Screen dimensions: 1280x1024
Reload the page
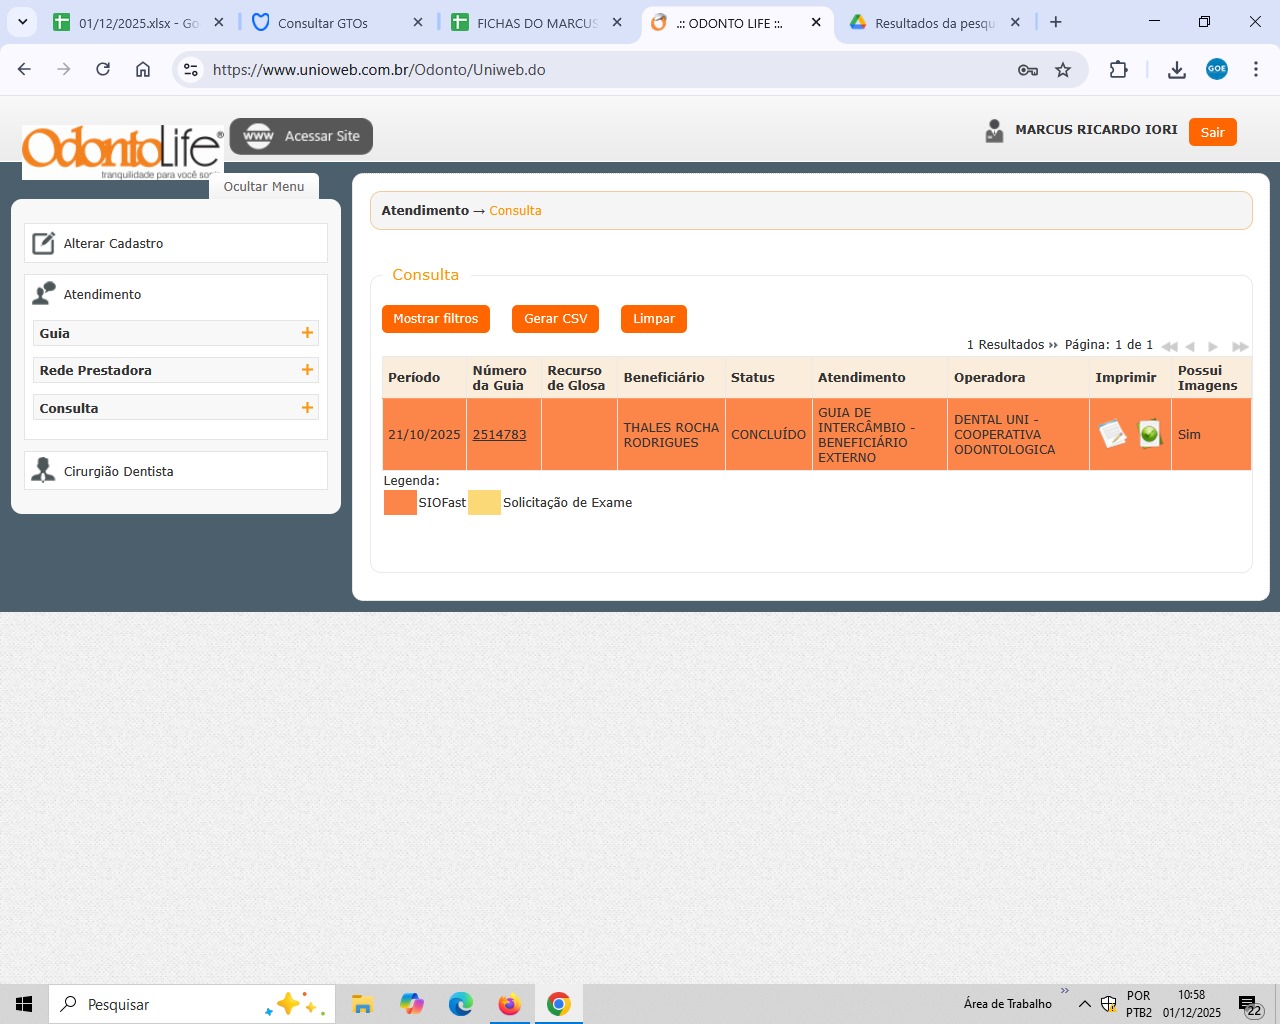tap(103, 70)
